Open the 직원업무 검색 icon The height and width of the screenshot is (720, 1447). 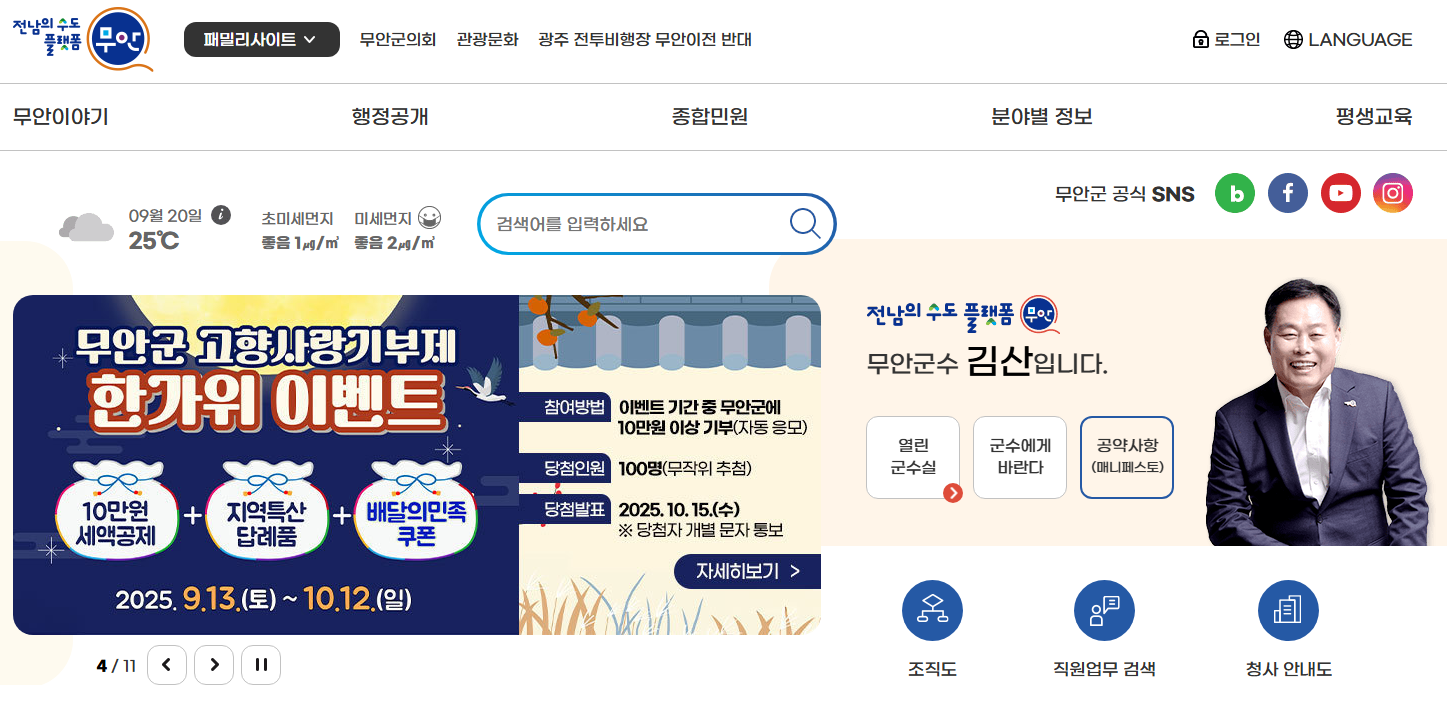pyautogui.click(x=1104, y=611)
